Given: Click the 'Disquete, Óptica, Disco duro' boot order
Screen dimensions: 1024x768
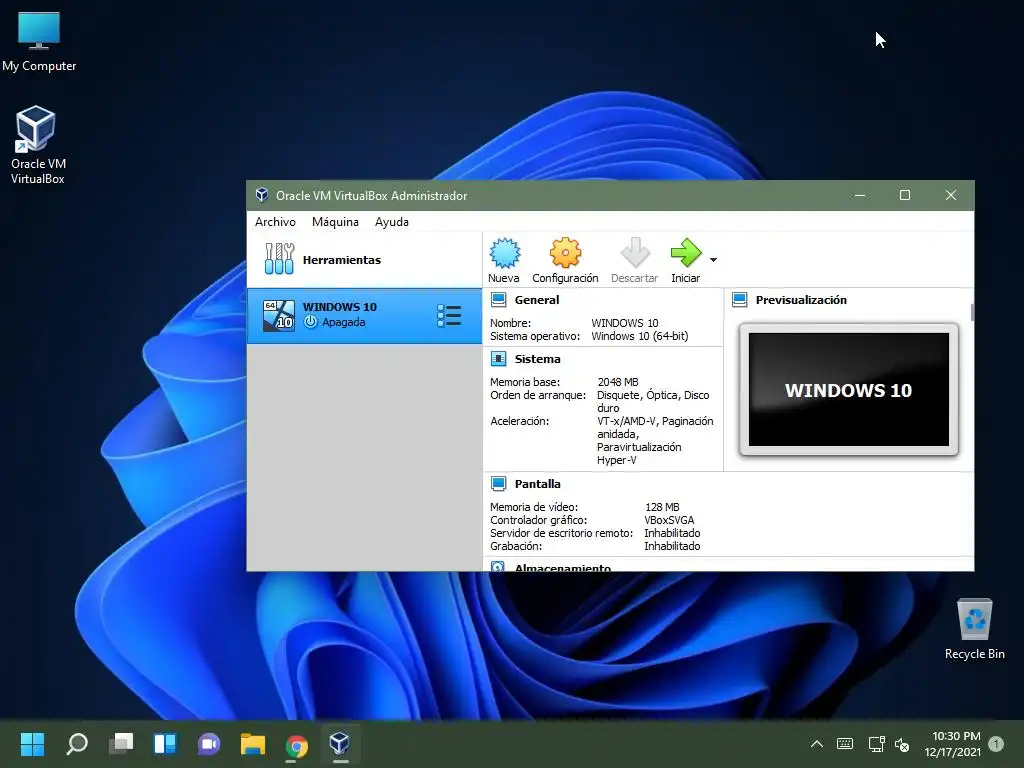Looking at the screenshot, I should coord(653,402).
